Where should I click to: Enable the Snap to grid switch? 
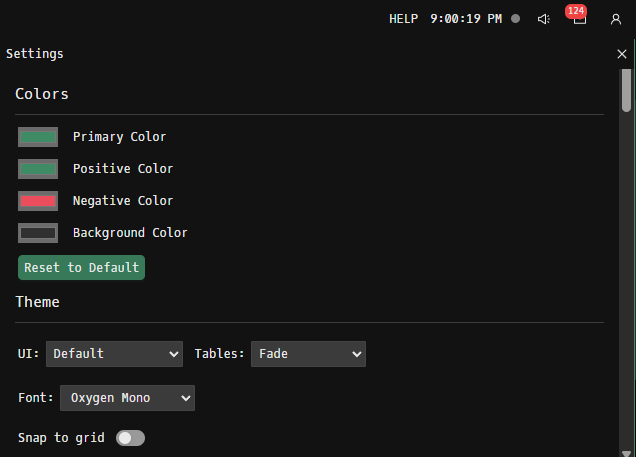pyautogui.click(x=131, y=438)
